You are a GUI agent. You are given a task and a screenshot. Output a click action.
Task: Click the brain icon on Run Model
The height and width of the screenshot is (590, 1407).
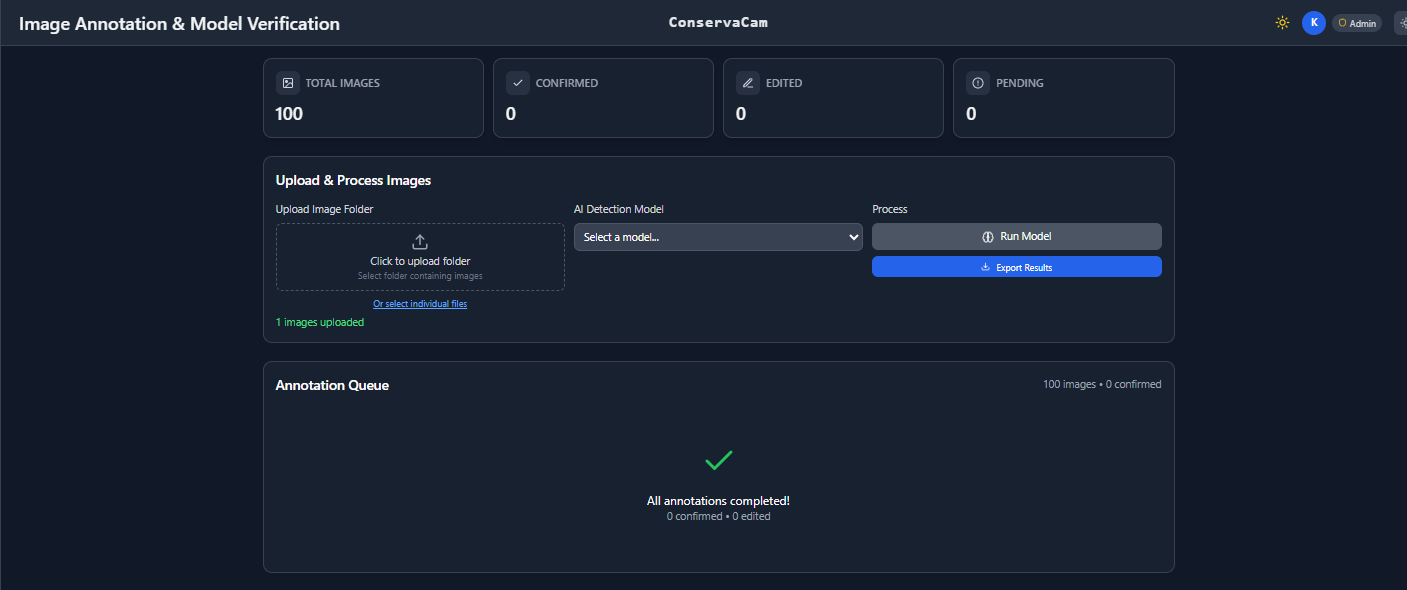click(989, 236)
